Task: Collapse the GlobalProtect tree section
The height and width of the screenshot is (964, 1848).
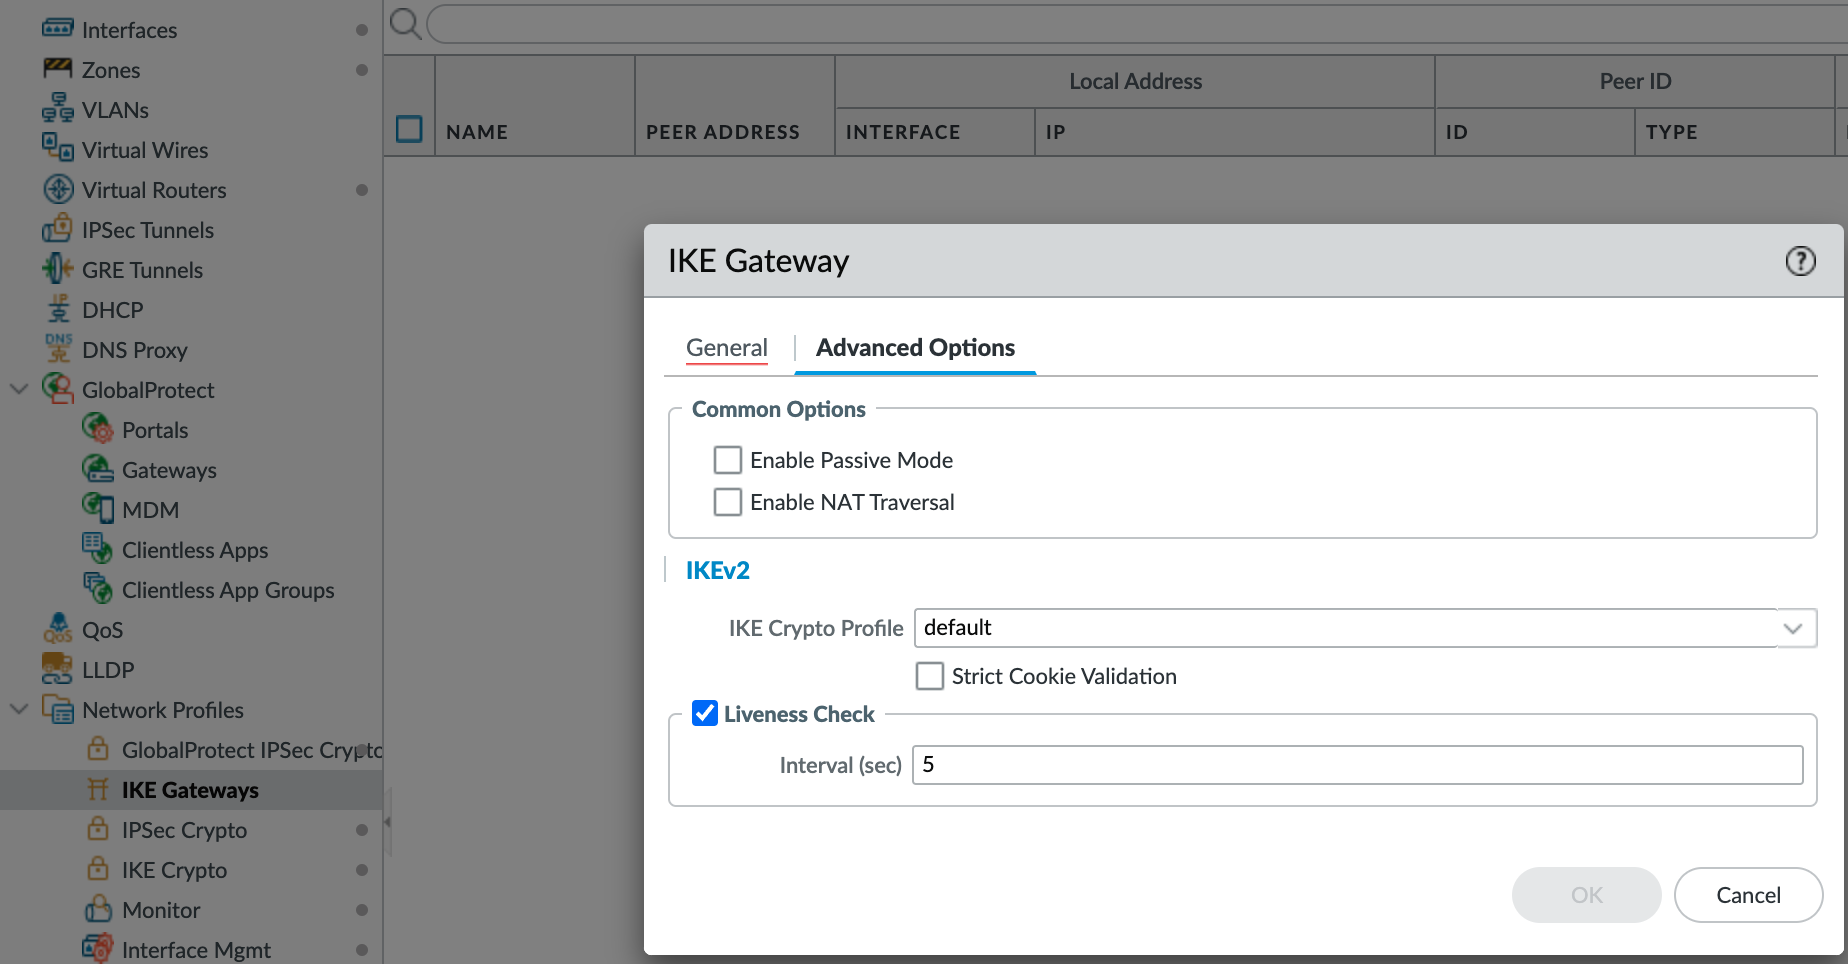Action: click(x=19, y=389)
